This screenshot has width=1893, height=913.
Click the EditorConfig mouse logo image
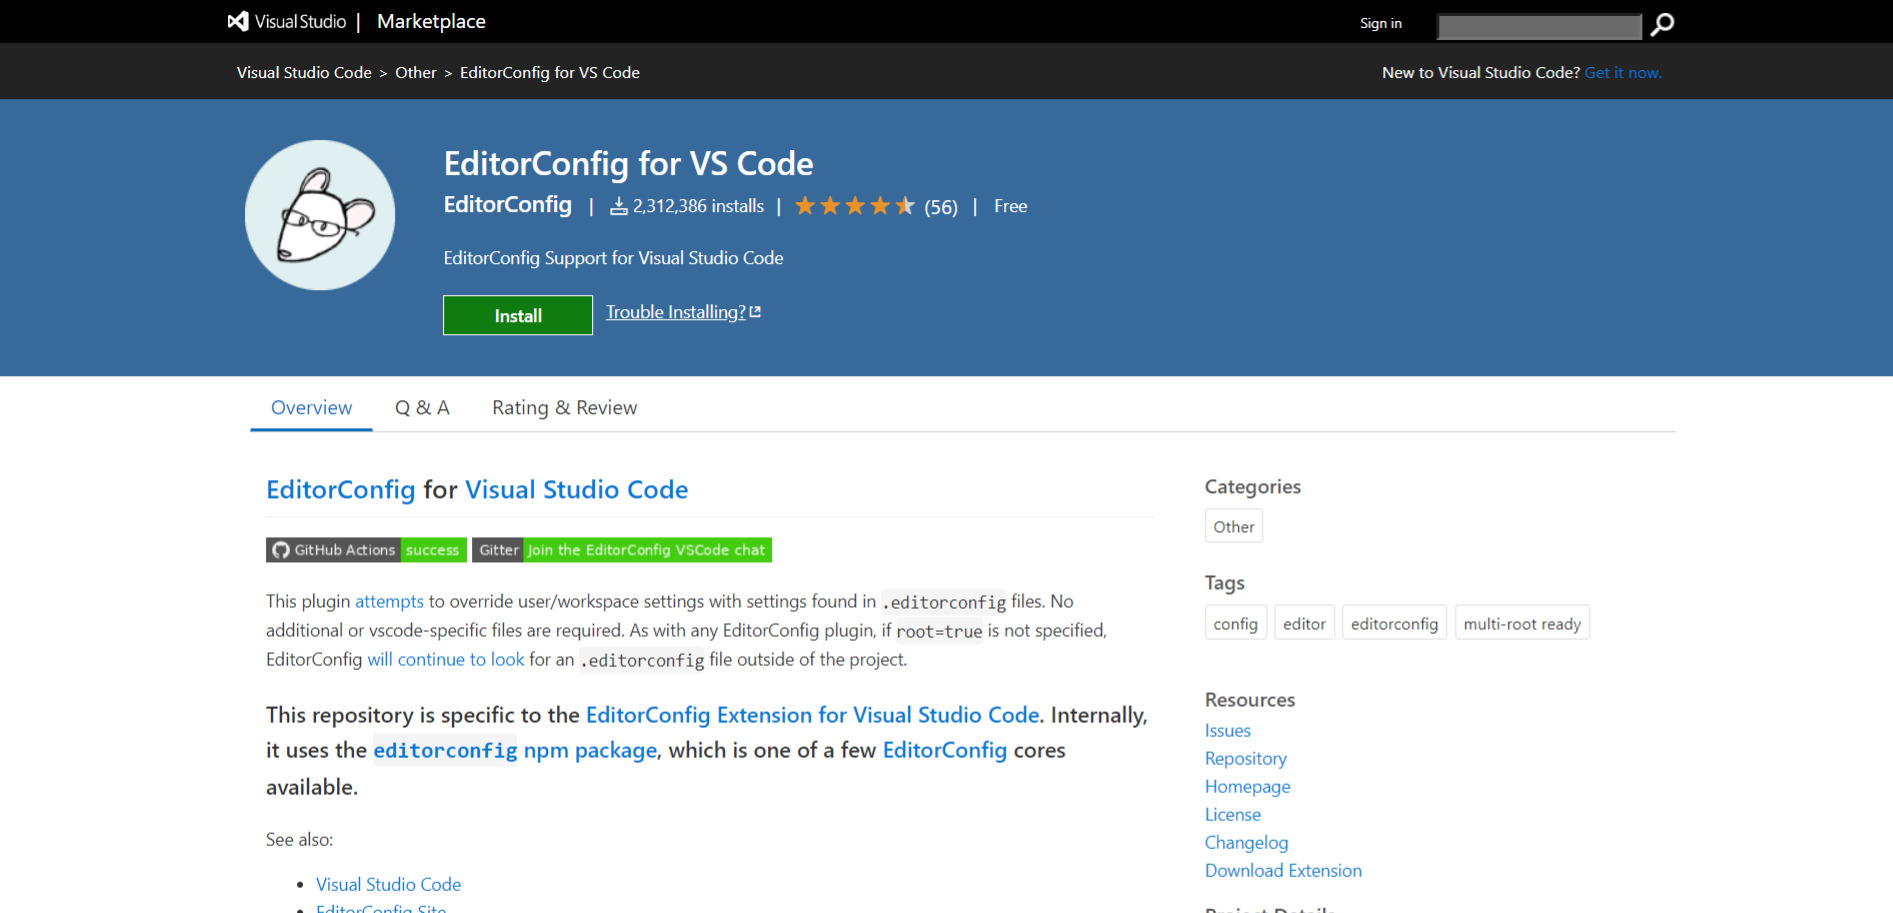(x=320, y=215)
